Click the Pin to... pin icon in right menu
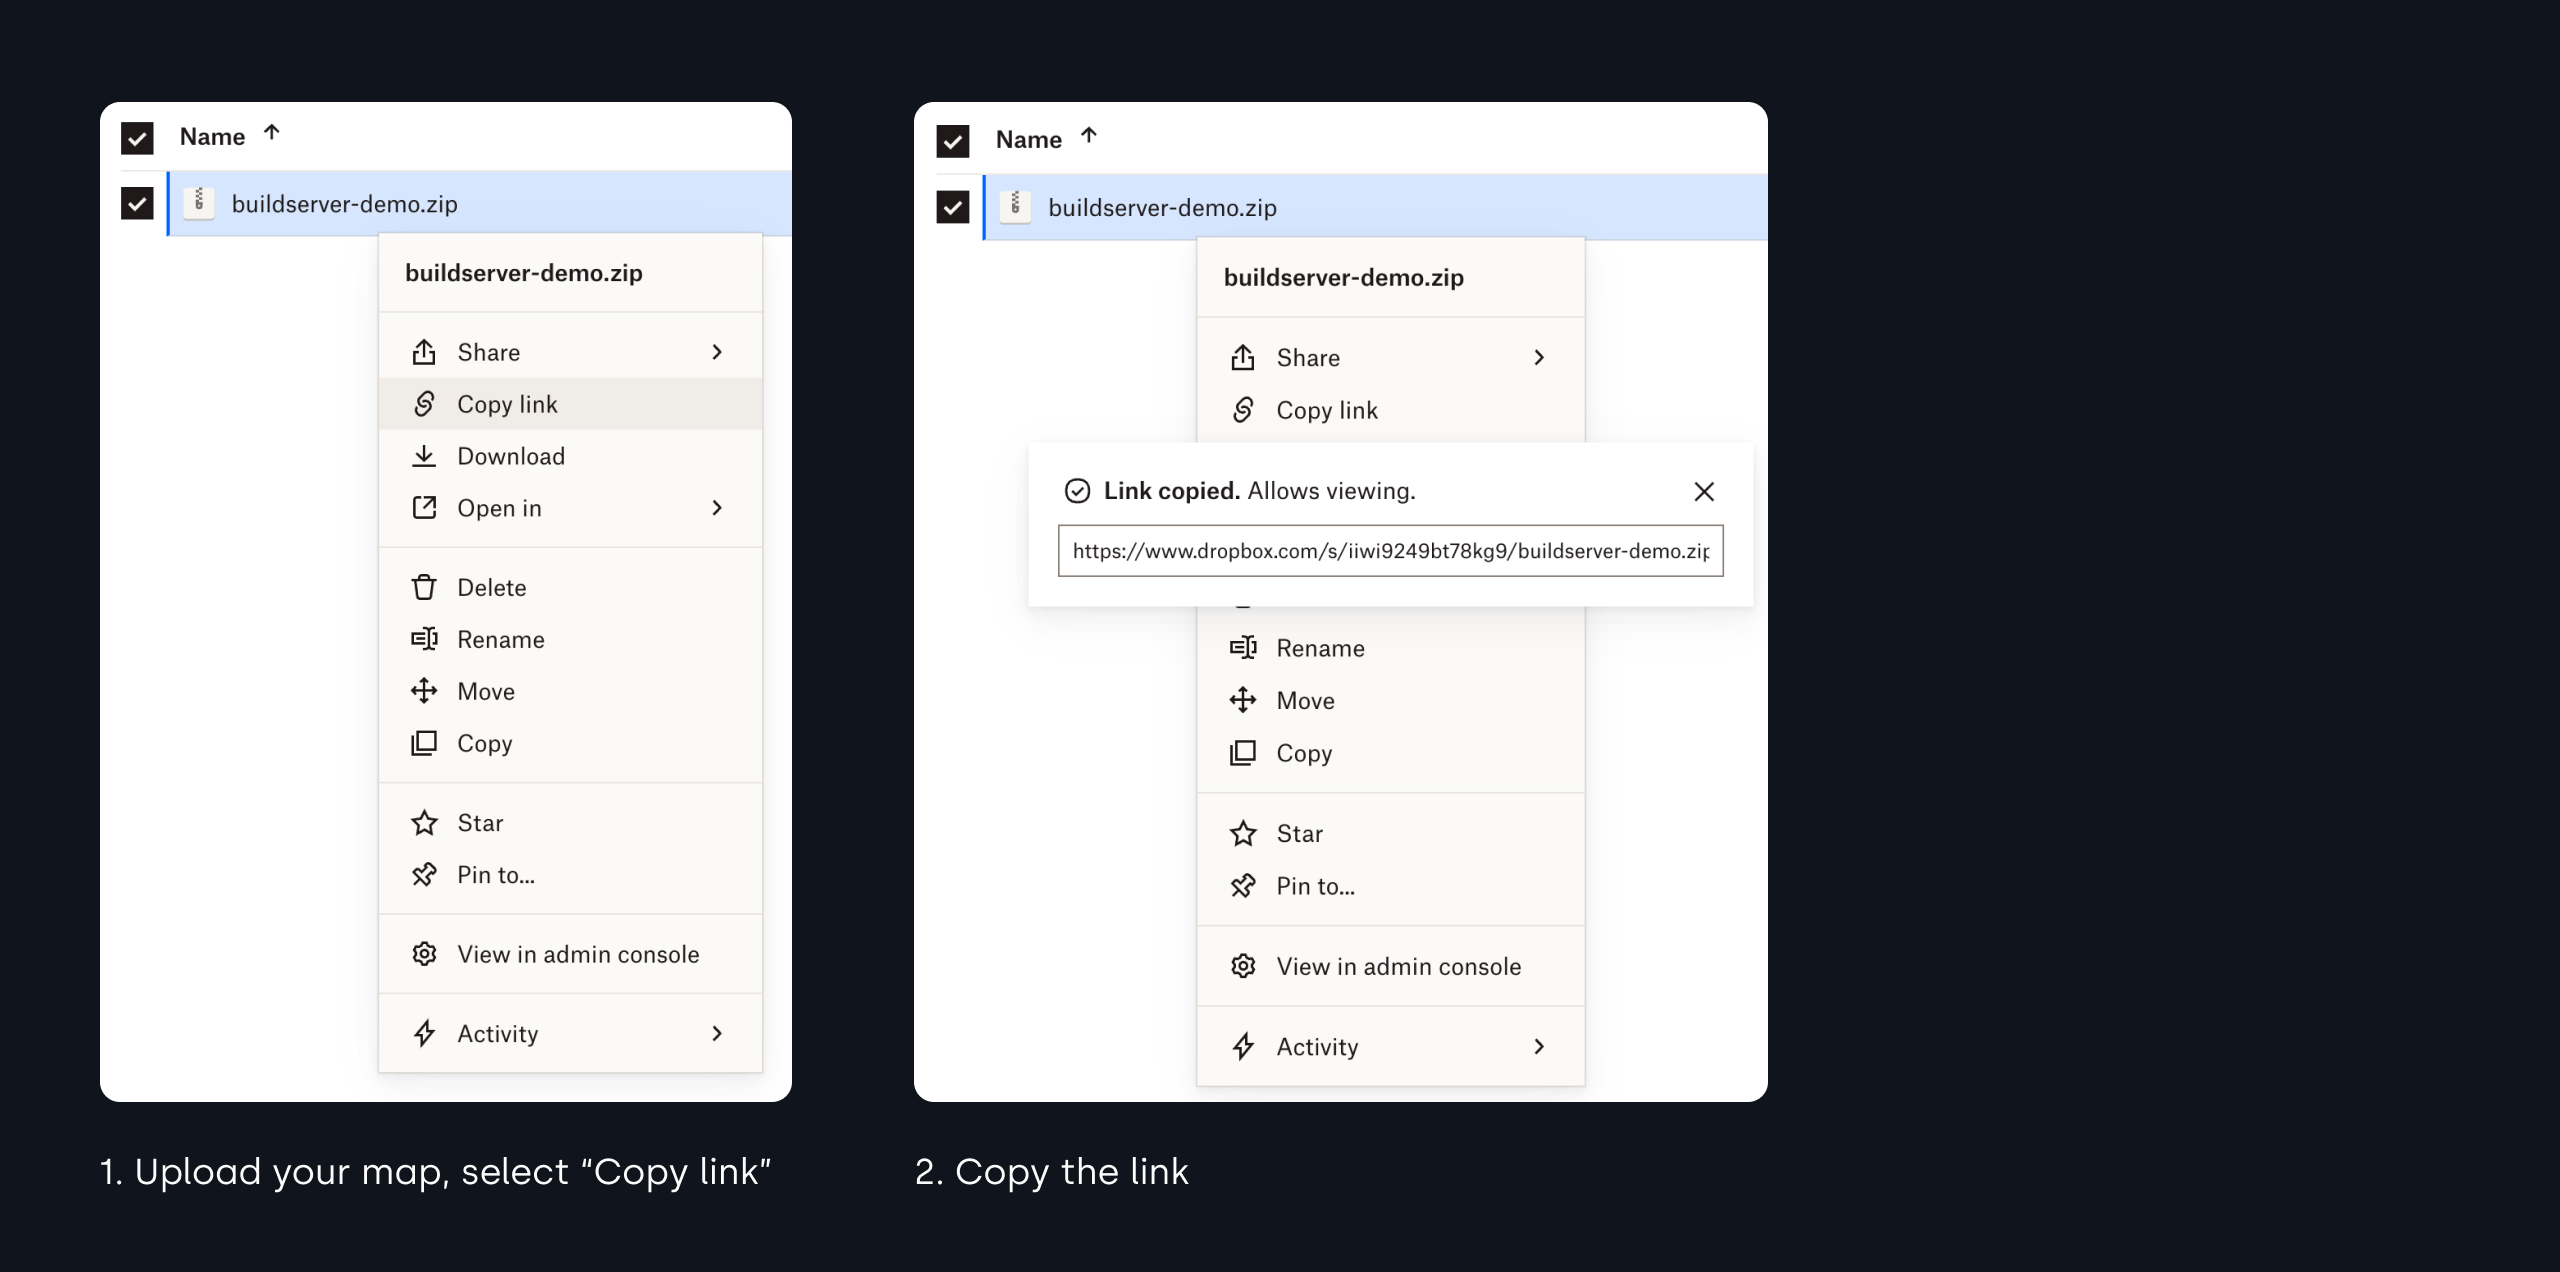The image size is (2560, 1272). coord(1243,886)
